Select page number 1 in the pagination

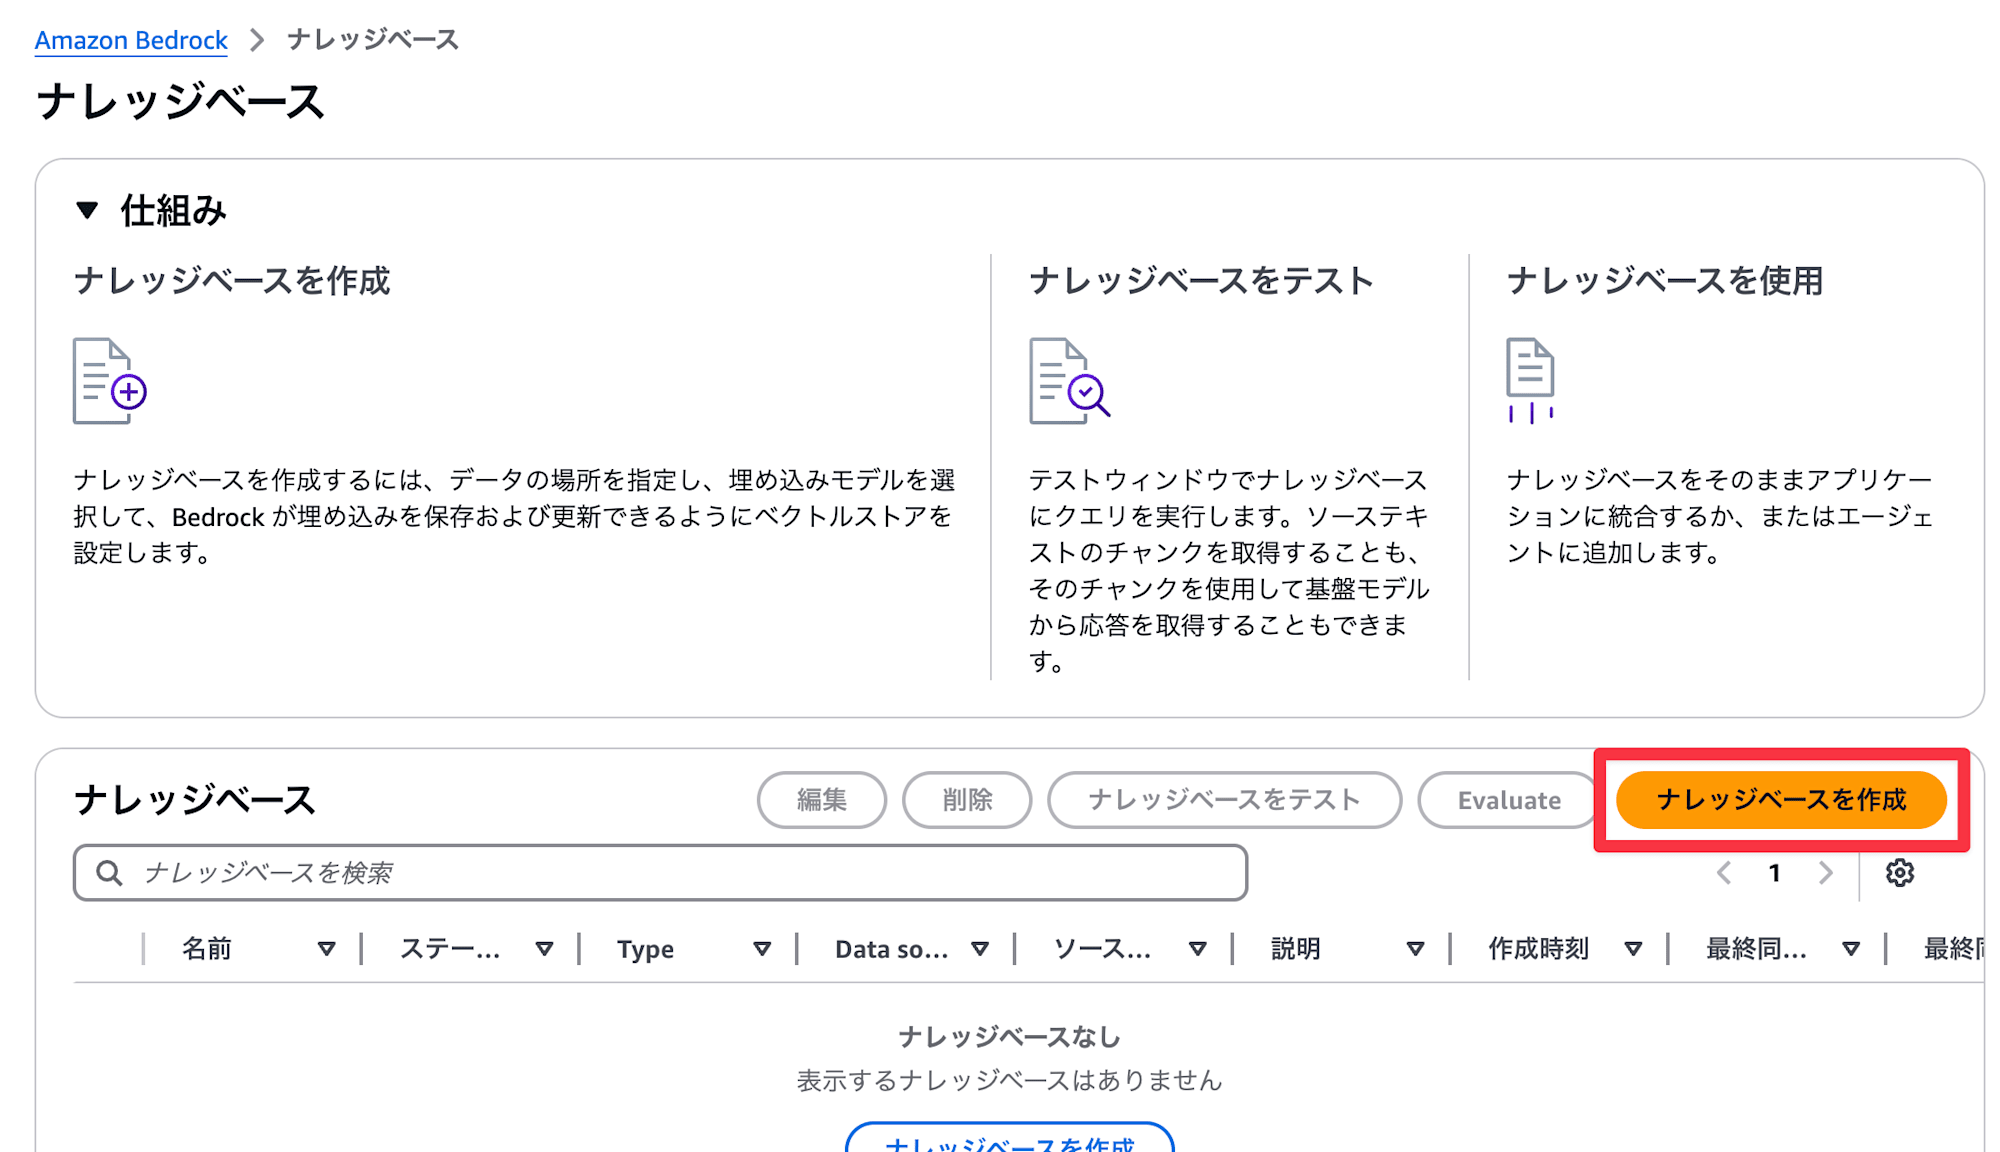[1775, 873]
